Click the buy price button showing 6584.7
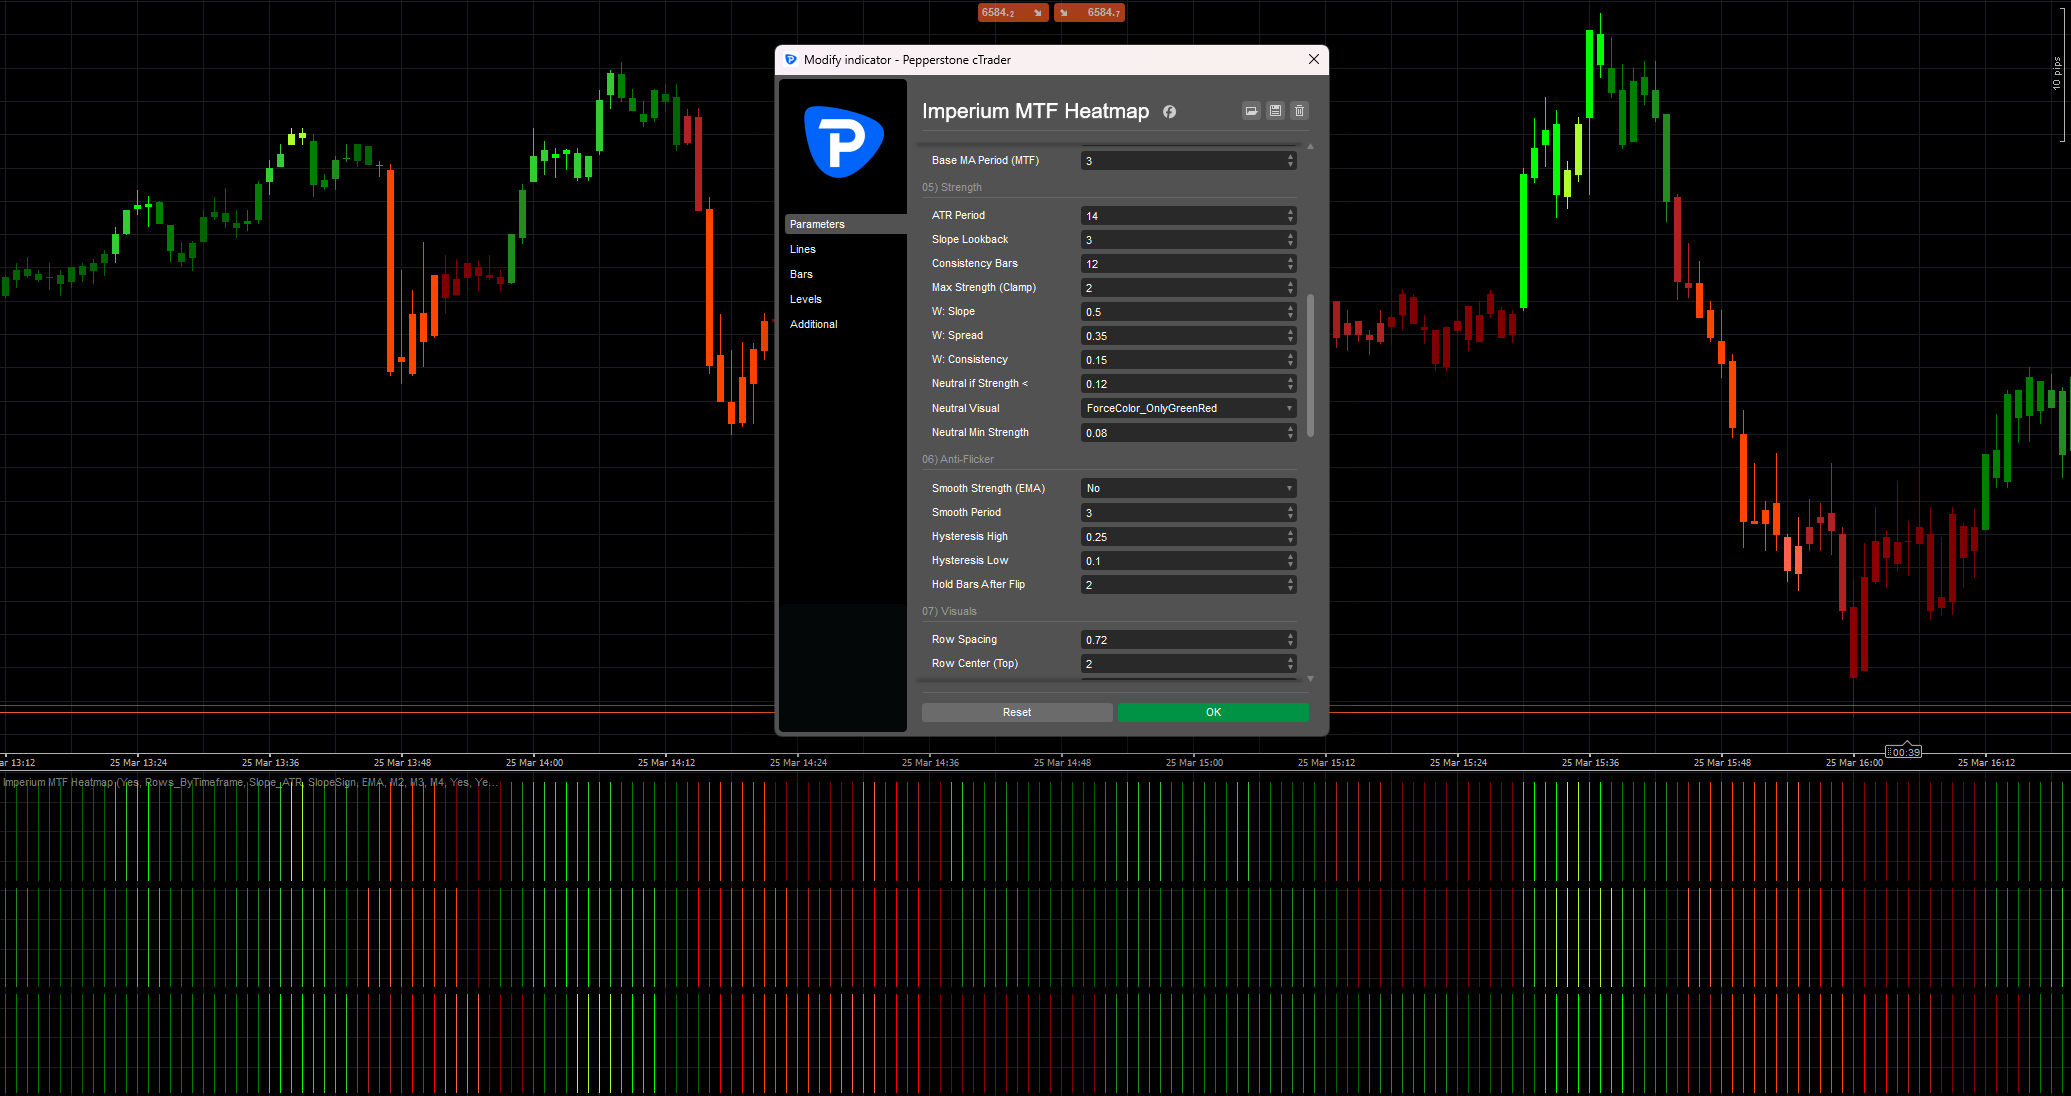This screenshot has width=2071, height=1096. point(1089,12)
